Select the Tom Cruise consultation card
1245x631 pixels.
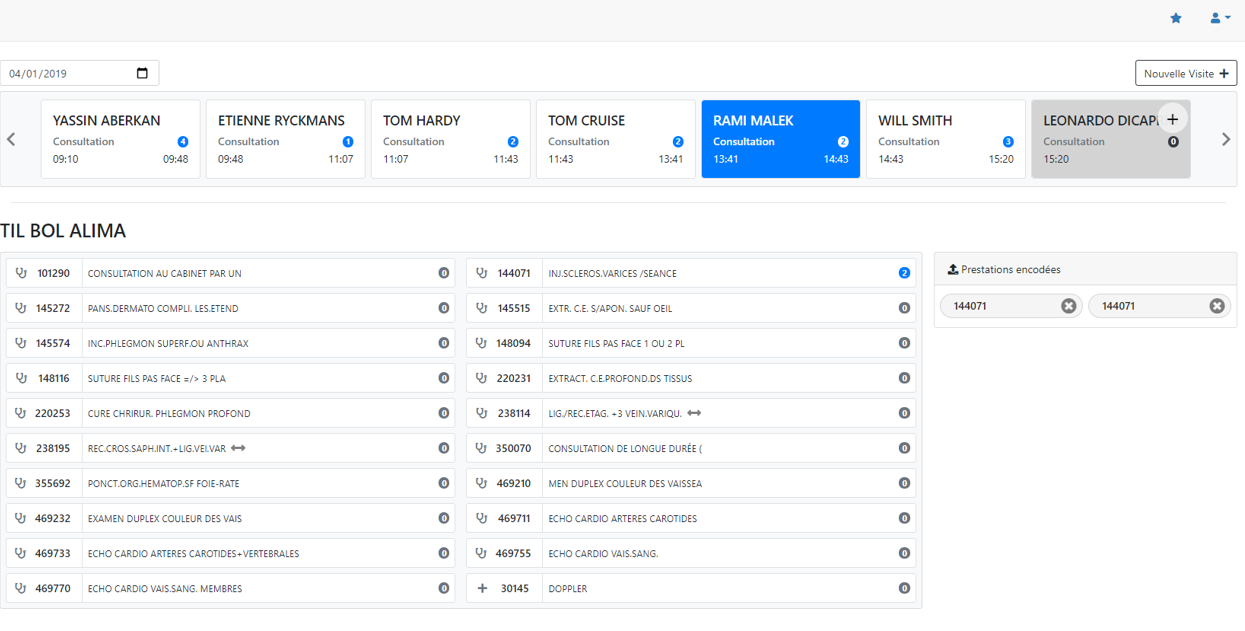(615, 139)
